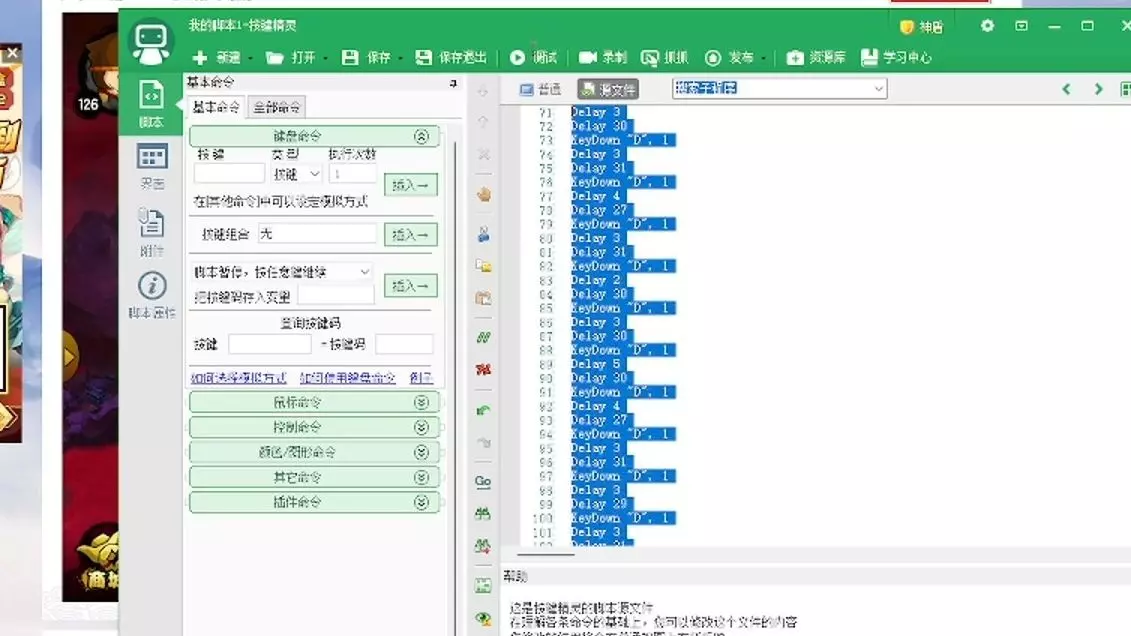Click the delete X icon in vertical toolbar
1131x636 pixels.
pos(483,154)
